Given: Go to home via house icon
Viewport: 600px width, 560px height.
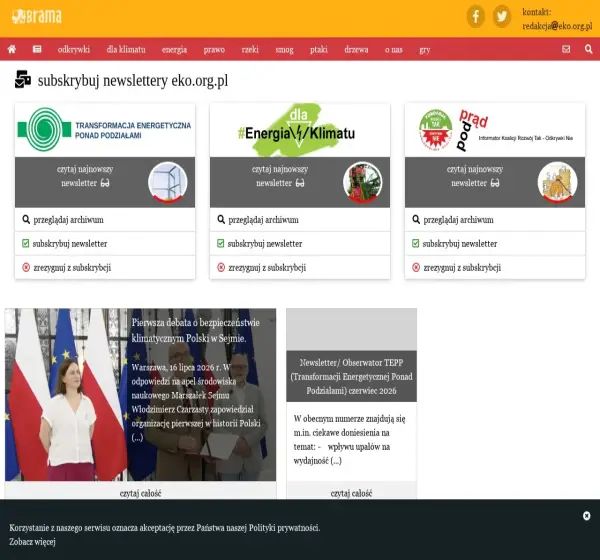Looking at the screenshot, I should [x=12, y=49].
